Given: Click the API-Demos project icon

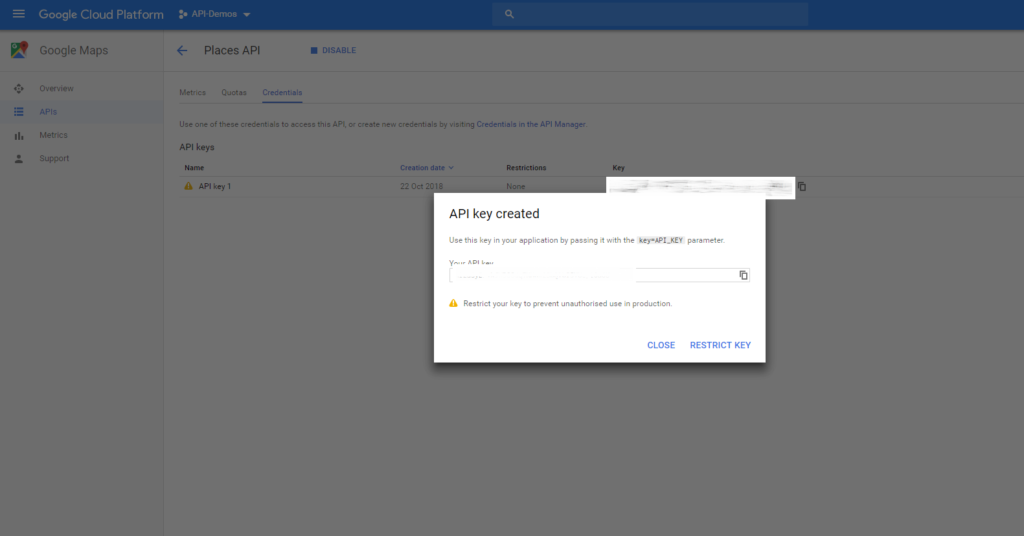Looking at the screenshot, I should pos(183,14).
